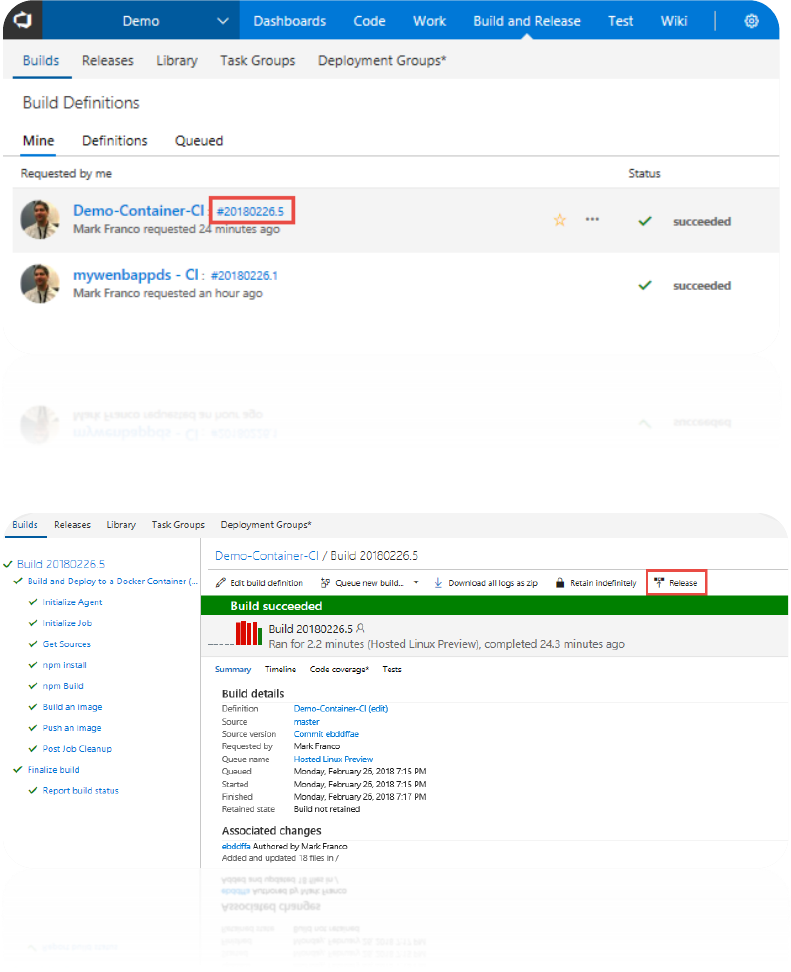Click Mark Franco avatar on mywenbappds row
This screenshot has height=972, width=791.
pyautogui.click(x=40, y=283)
